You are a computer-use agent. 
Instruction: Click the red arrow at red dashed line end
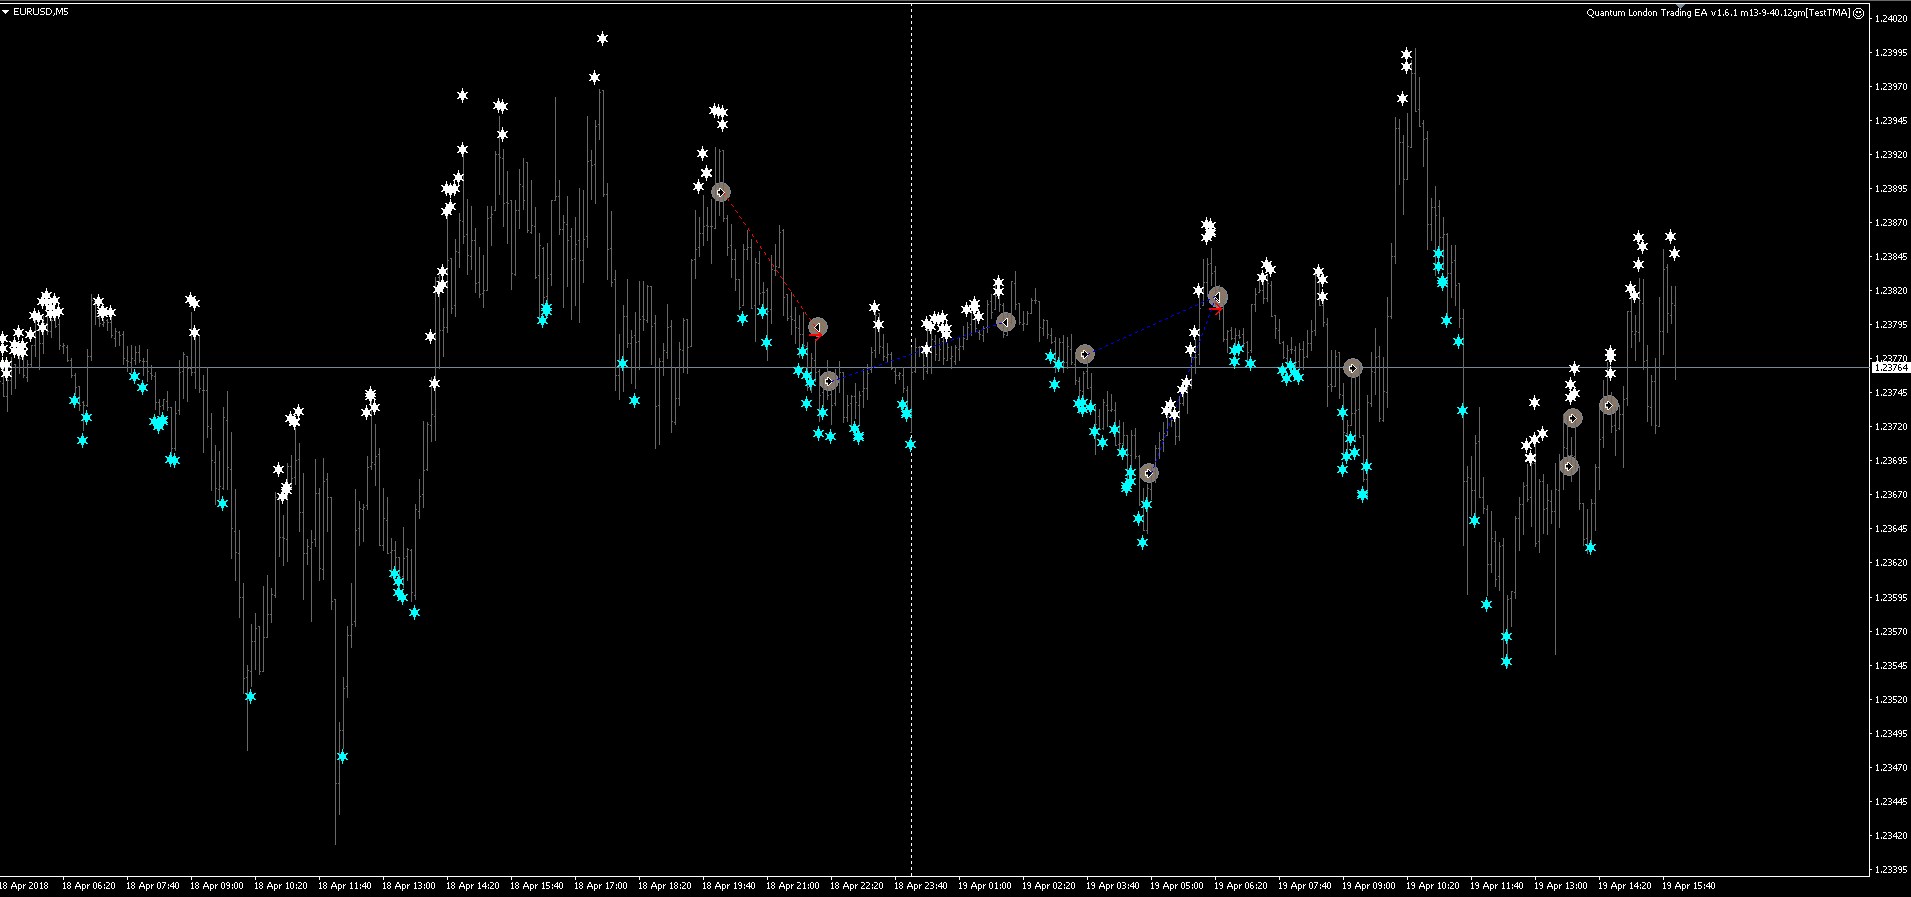pos(816,335)
